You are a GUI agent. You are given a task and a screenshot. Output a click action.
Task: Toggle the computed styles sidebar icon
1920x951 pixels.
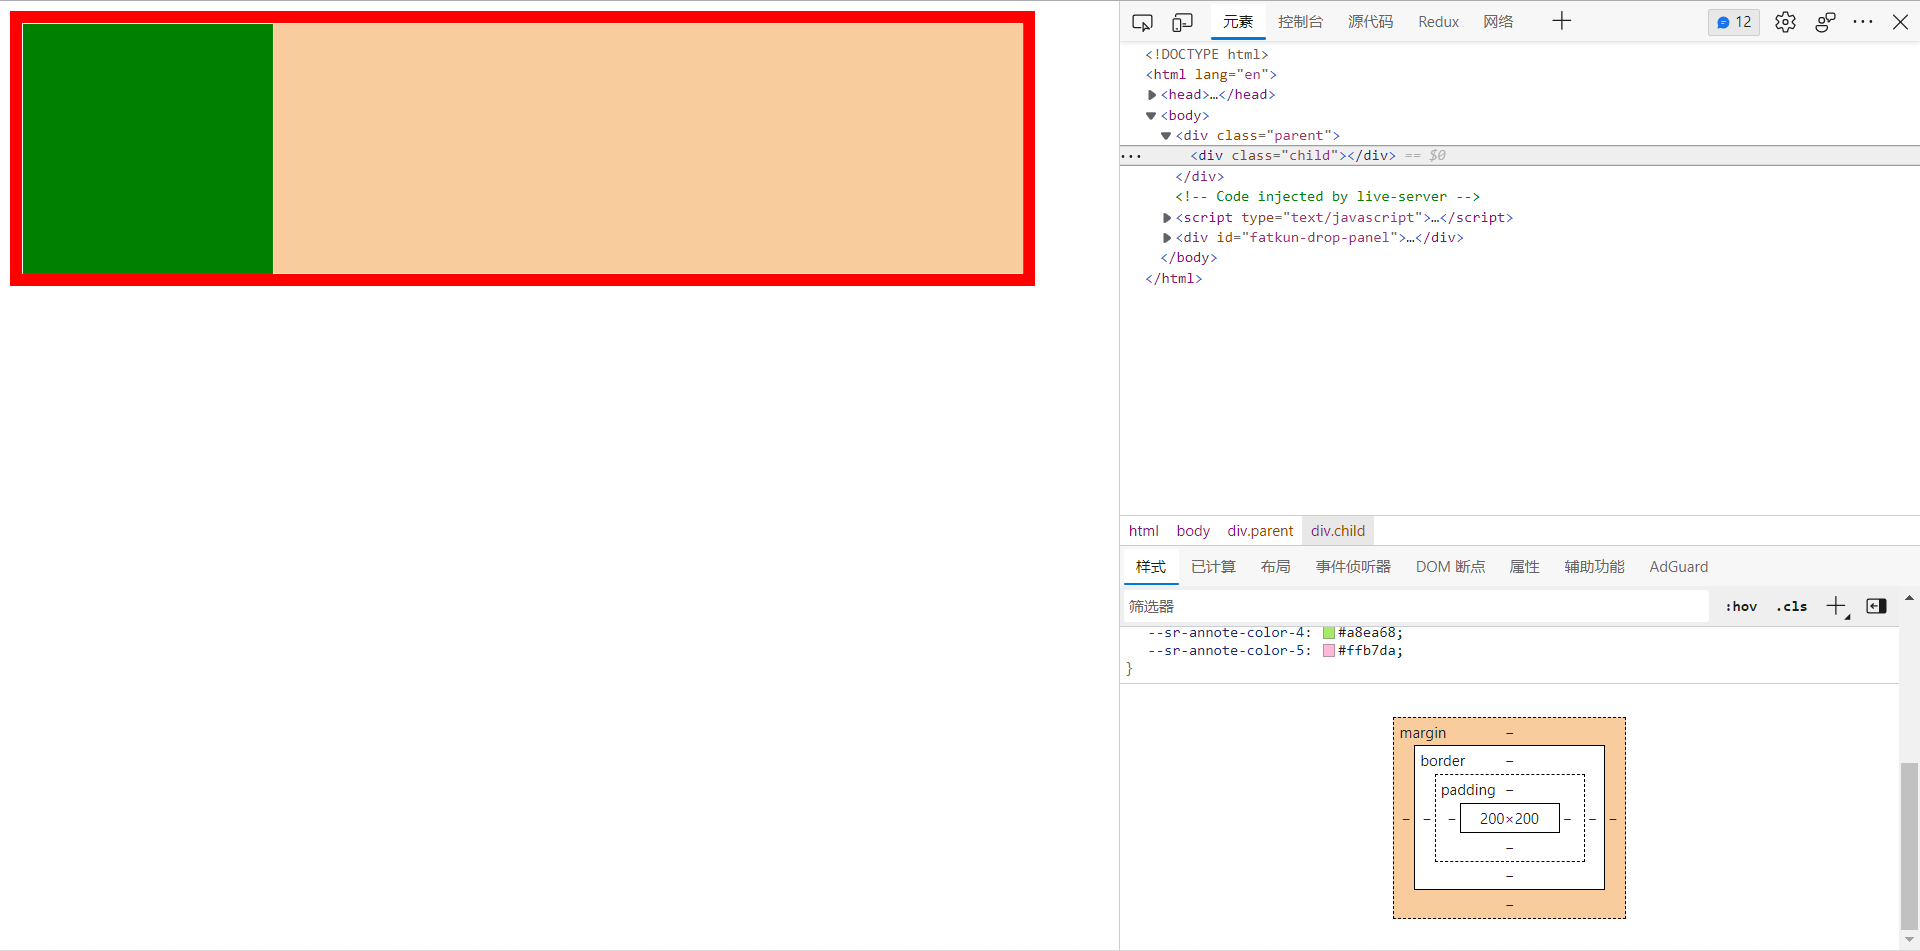1876,606
